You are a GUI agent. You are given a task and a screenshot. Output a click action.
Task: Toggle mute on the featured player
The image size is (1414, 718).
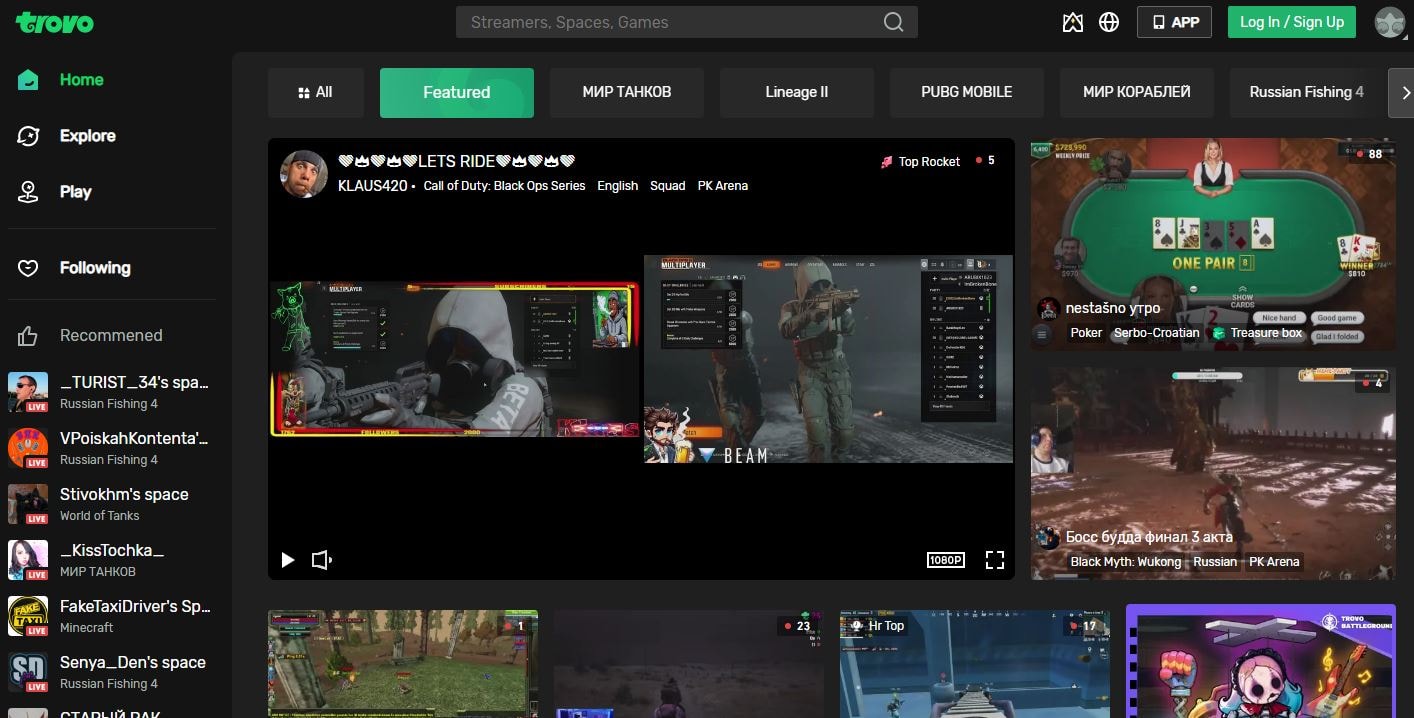(x=322, y=560)
